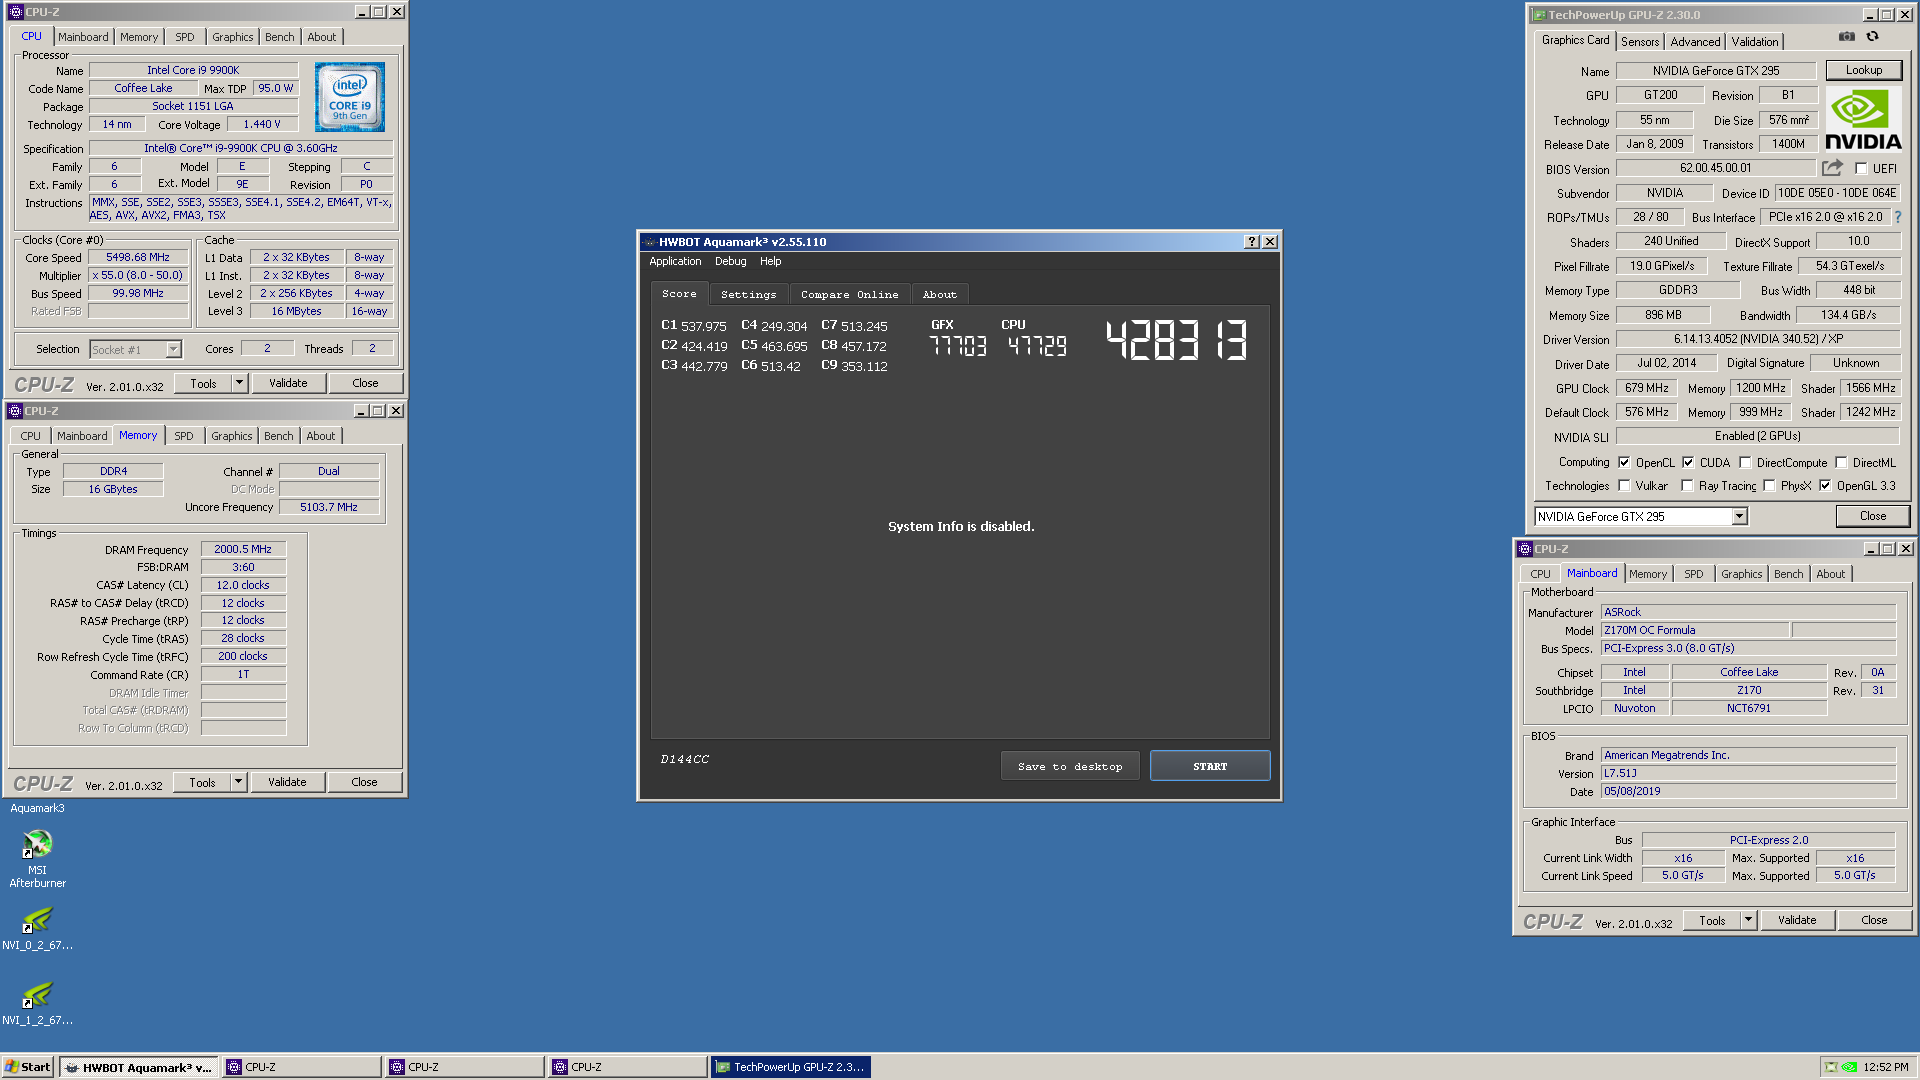The image size is (1920, 1080).
Task: Click START button in Aquamark
Action: tap(1210, 766)
